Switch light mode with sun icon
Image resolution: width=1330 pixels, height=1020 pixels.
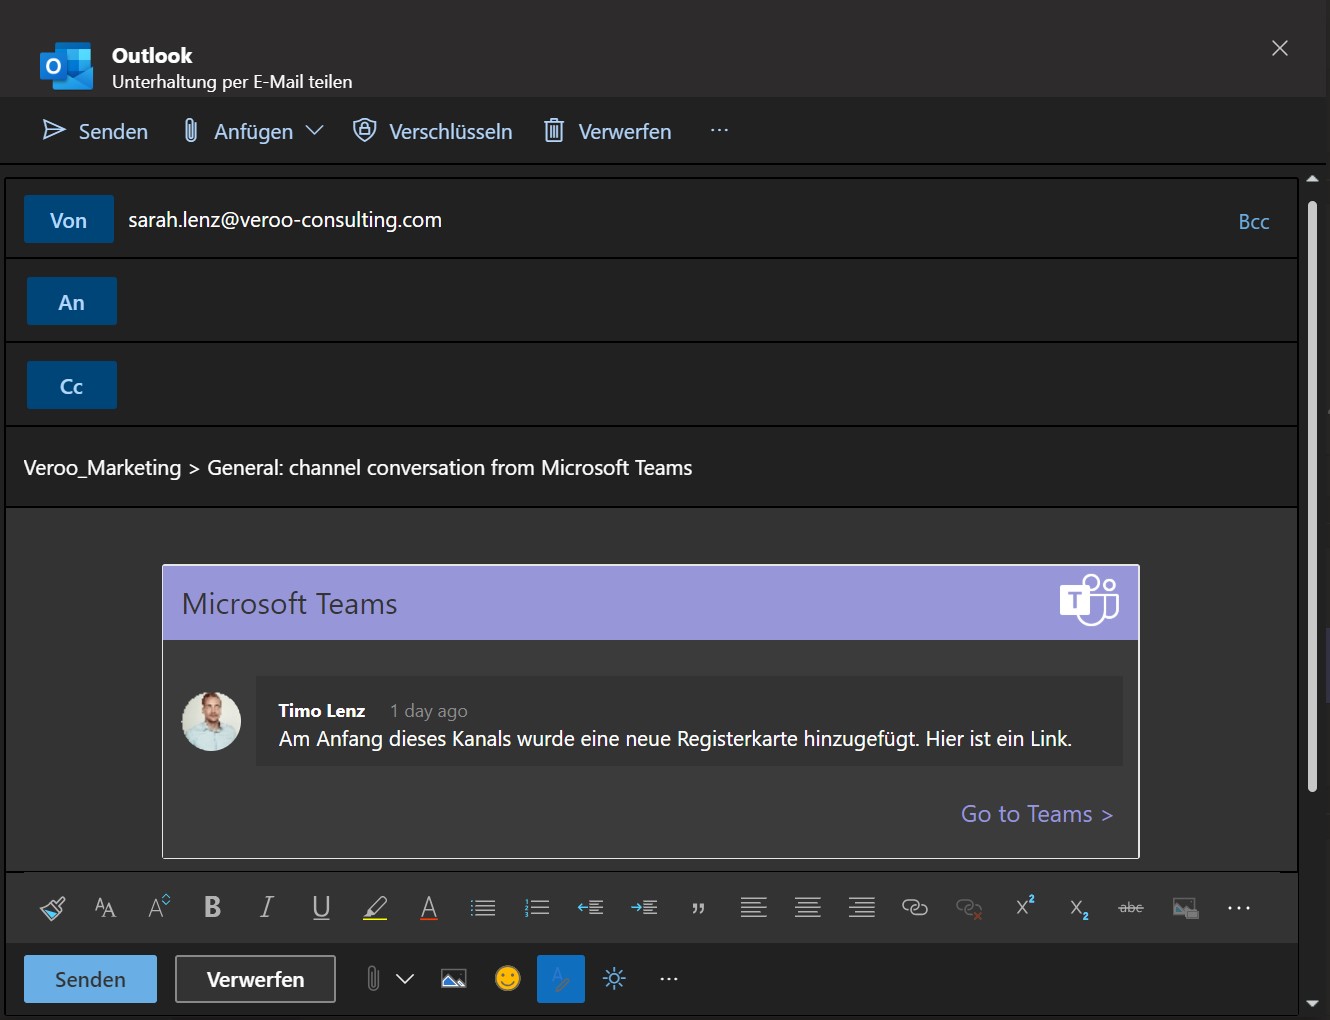pos(614,979)
